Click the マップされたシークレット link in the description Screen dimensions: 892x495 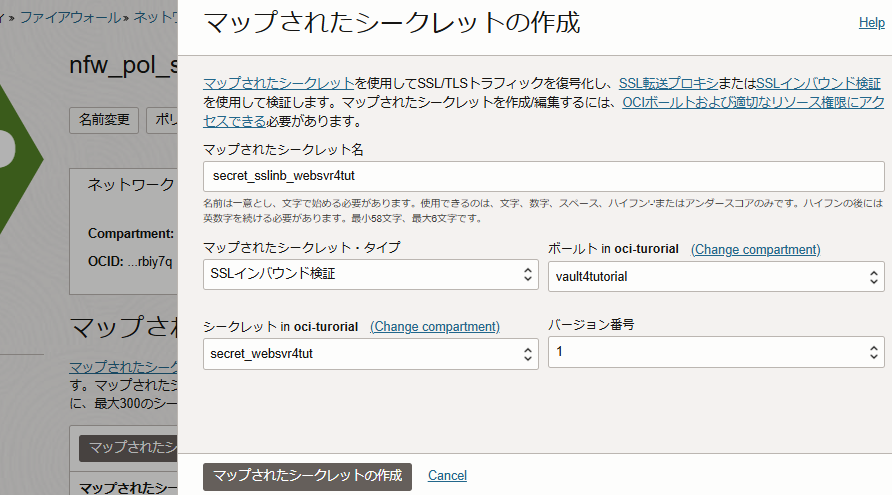click(278, 84)
